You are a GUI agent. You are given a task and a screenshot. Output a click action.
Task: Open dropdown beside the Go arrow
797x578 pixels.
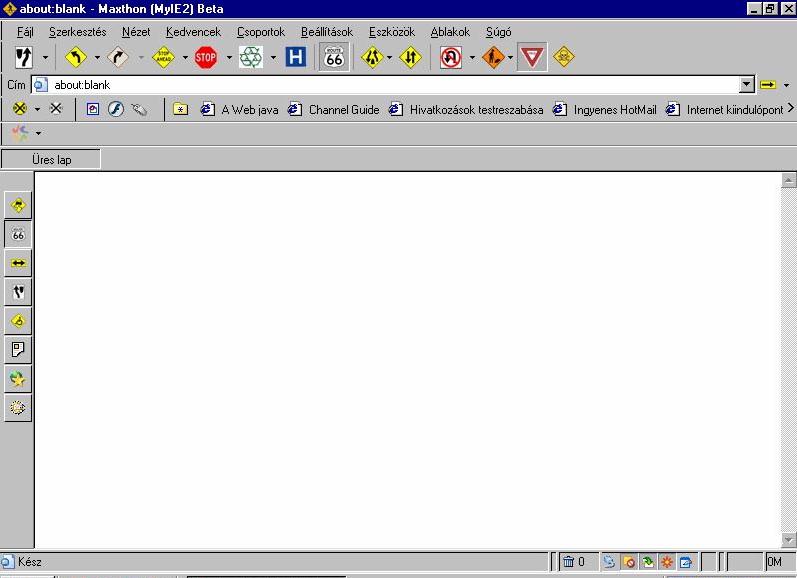[786, 85]
